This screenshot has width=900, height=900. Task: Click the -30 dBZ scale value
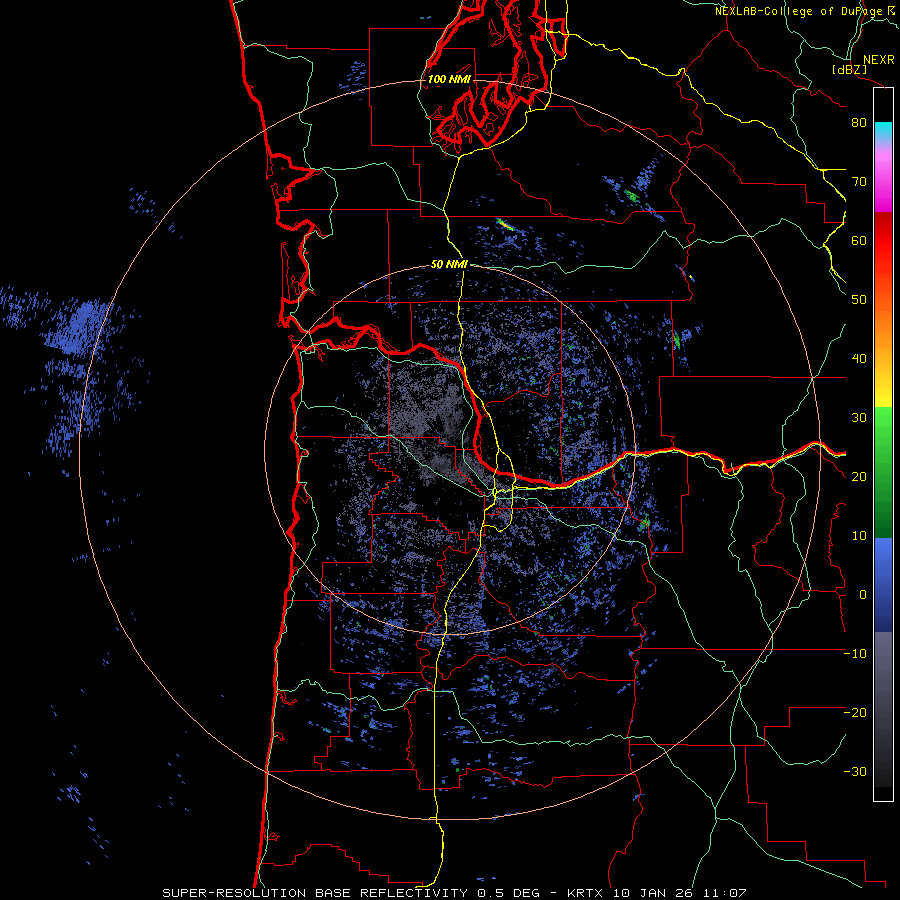tap(855, 772)
